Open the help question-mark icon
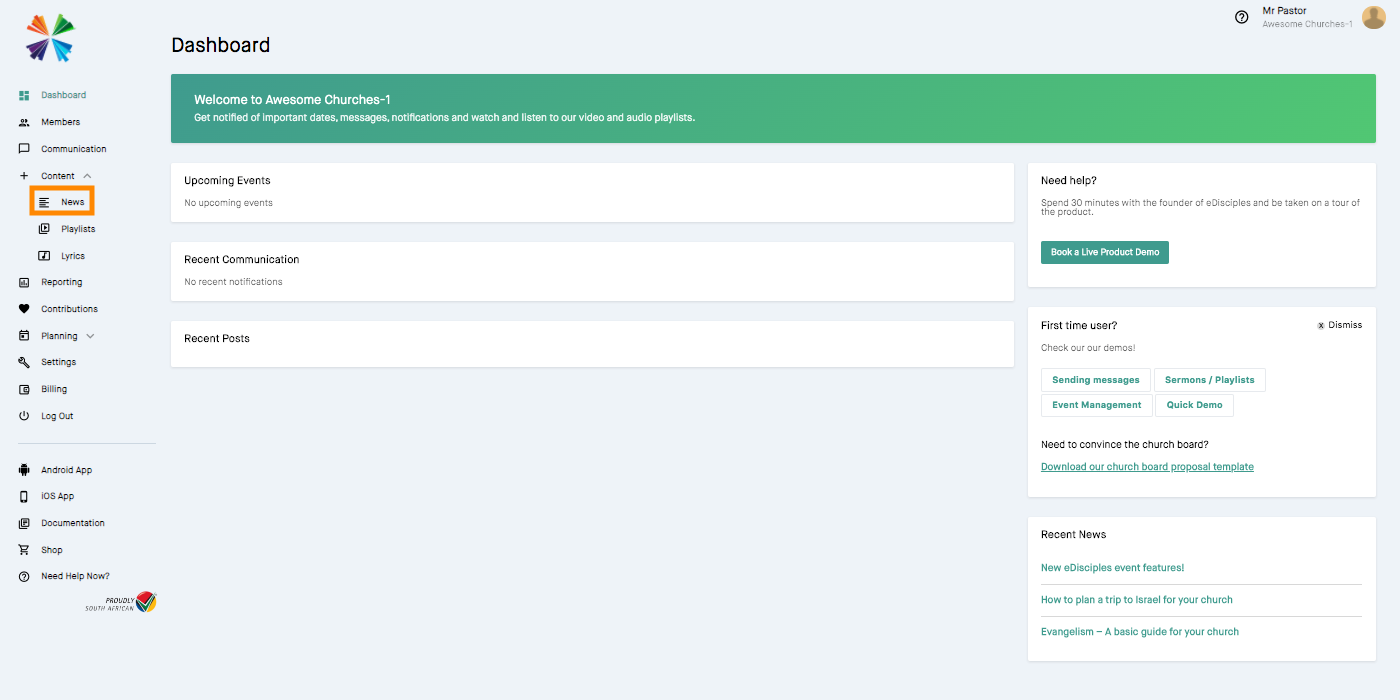This screenshot has height=700, width=1400. 1241,17
